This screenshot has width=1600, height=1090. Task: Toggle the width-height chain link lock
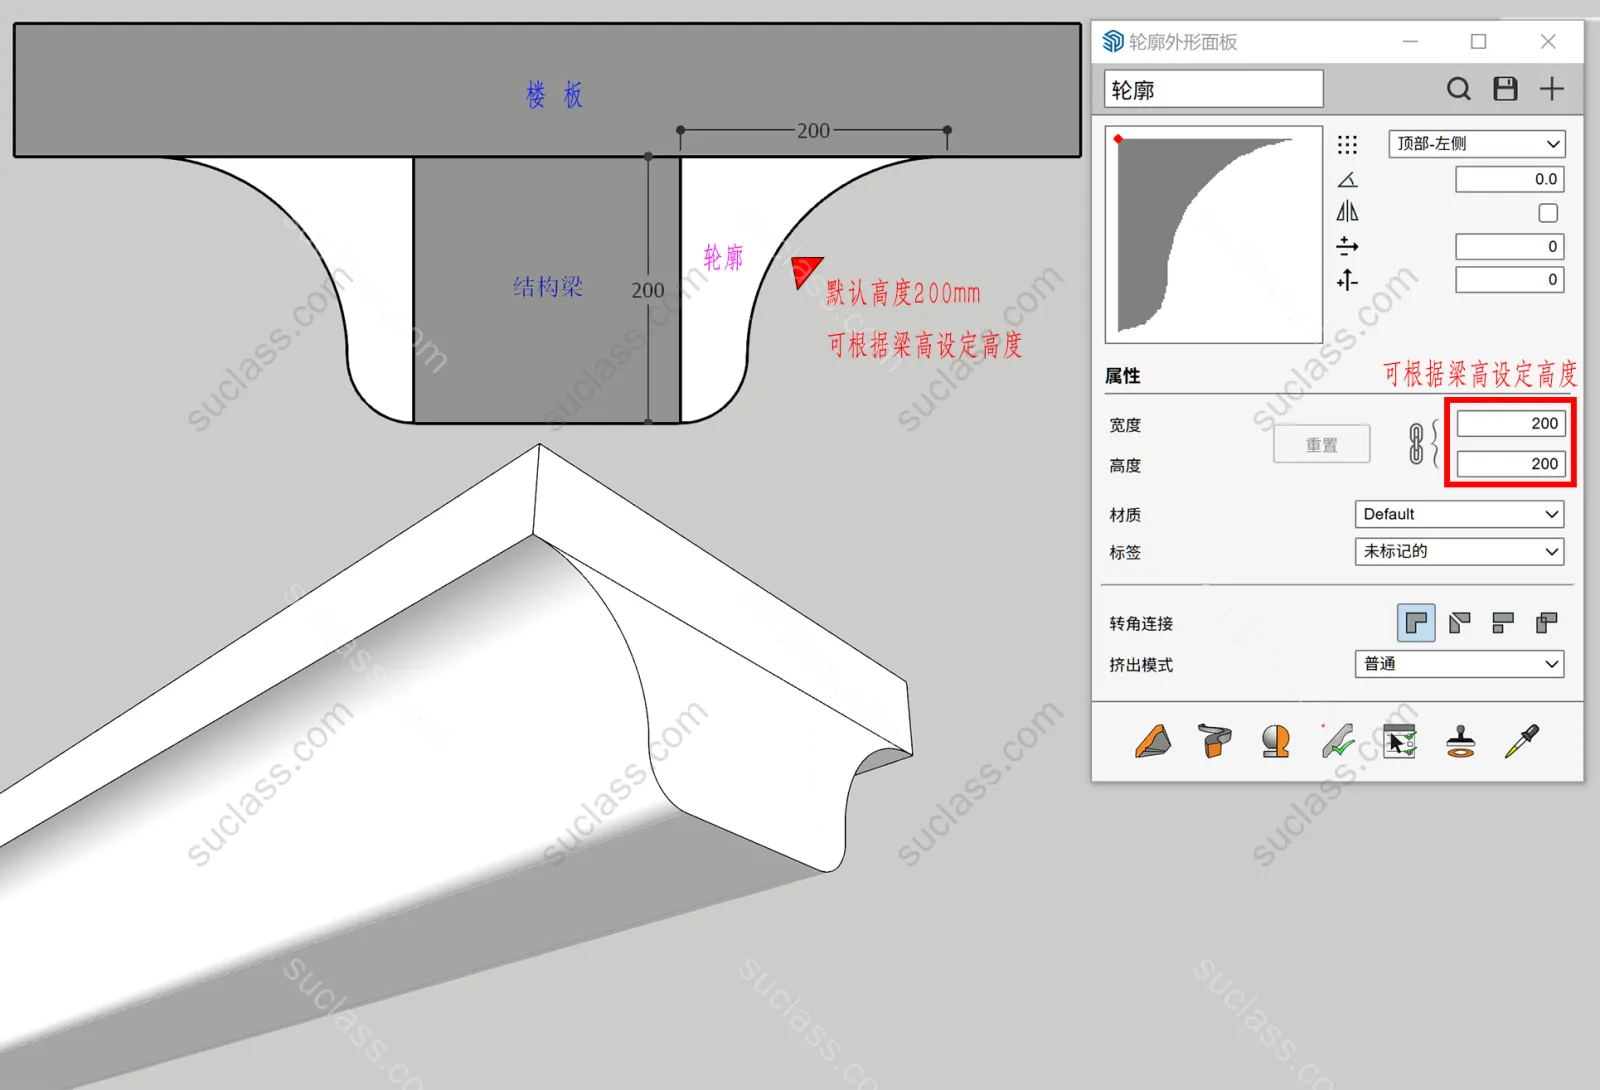[x=1416, y=444]
